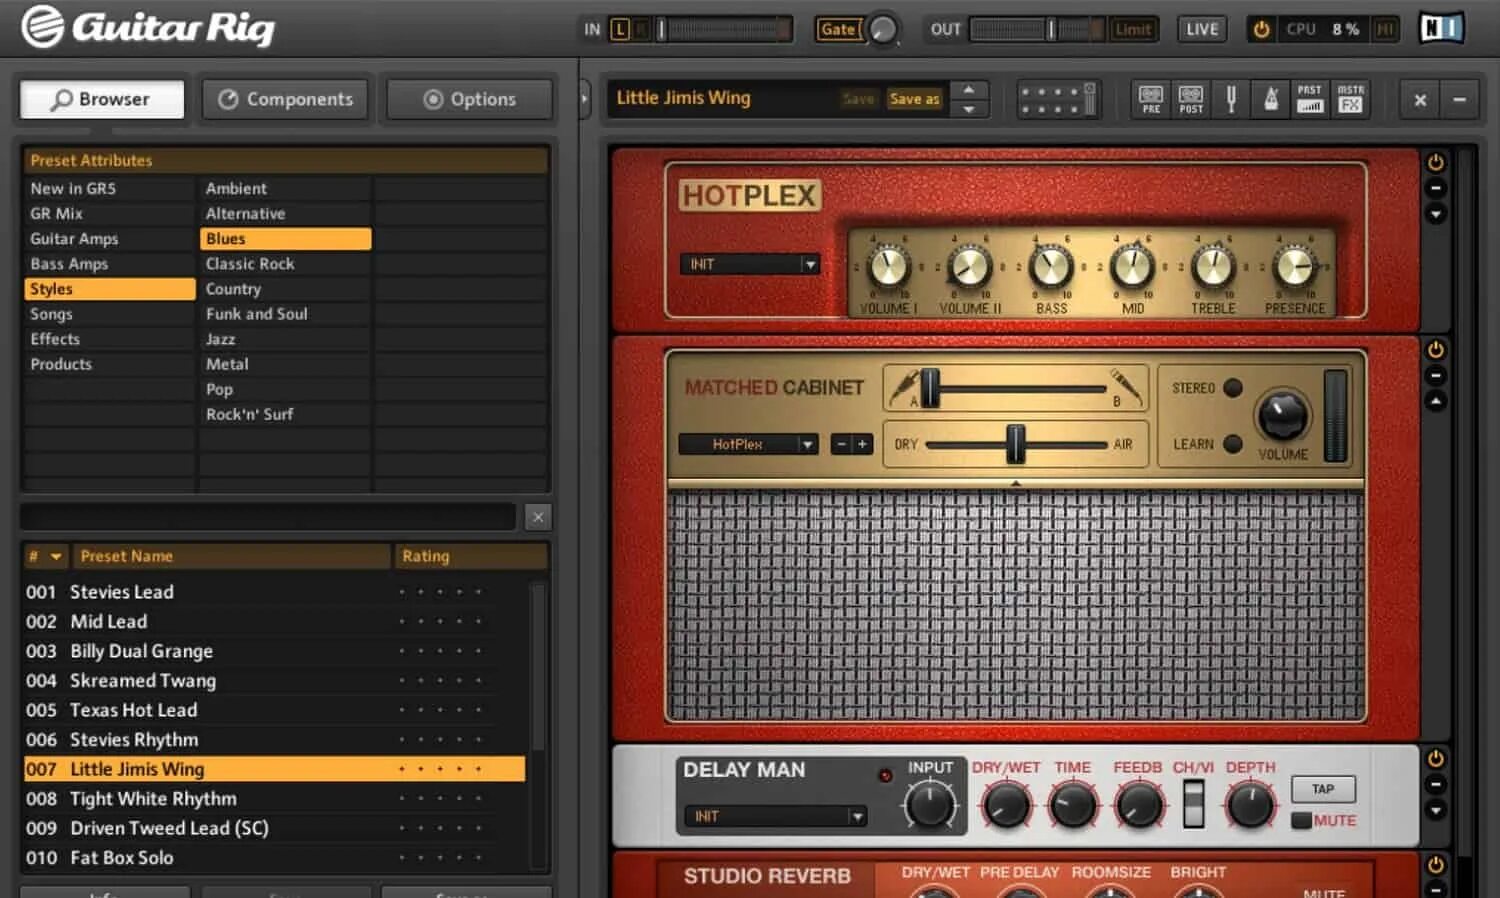Select the Effects attribute
The image size is (1500, 898).
[109, 338]
